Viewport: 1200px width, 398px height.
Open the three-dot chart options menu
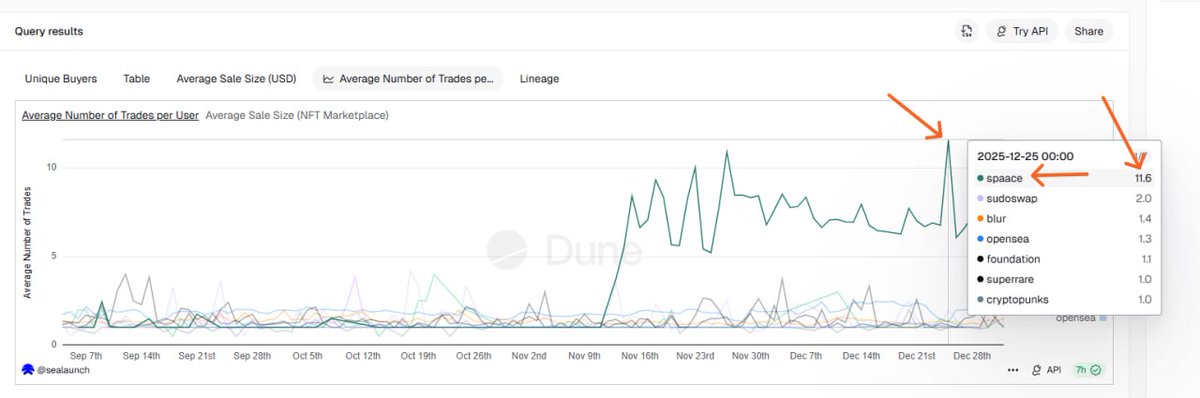(1013, 369)
